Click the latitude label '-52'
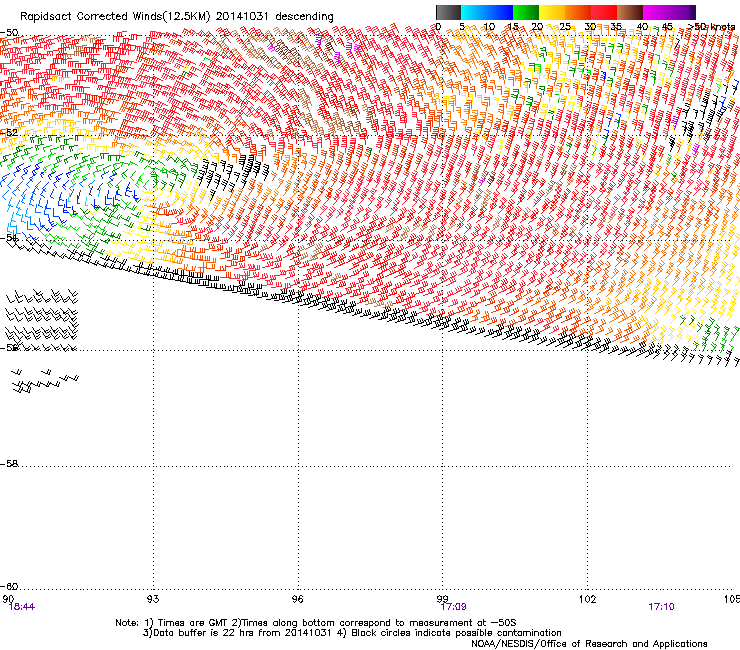Viewport: 740px width, 650px height. (x=9, y=133)
